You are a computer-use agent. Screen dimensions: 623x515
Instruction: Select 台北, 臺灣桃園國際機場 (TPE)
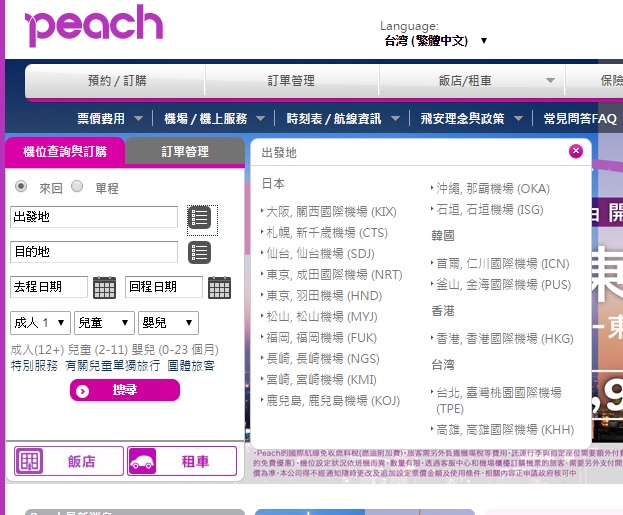click(x=499, y=401)
